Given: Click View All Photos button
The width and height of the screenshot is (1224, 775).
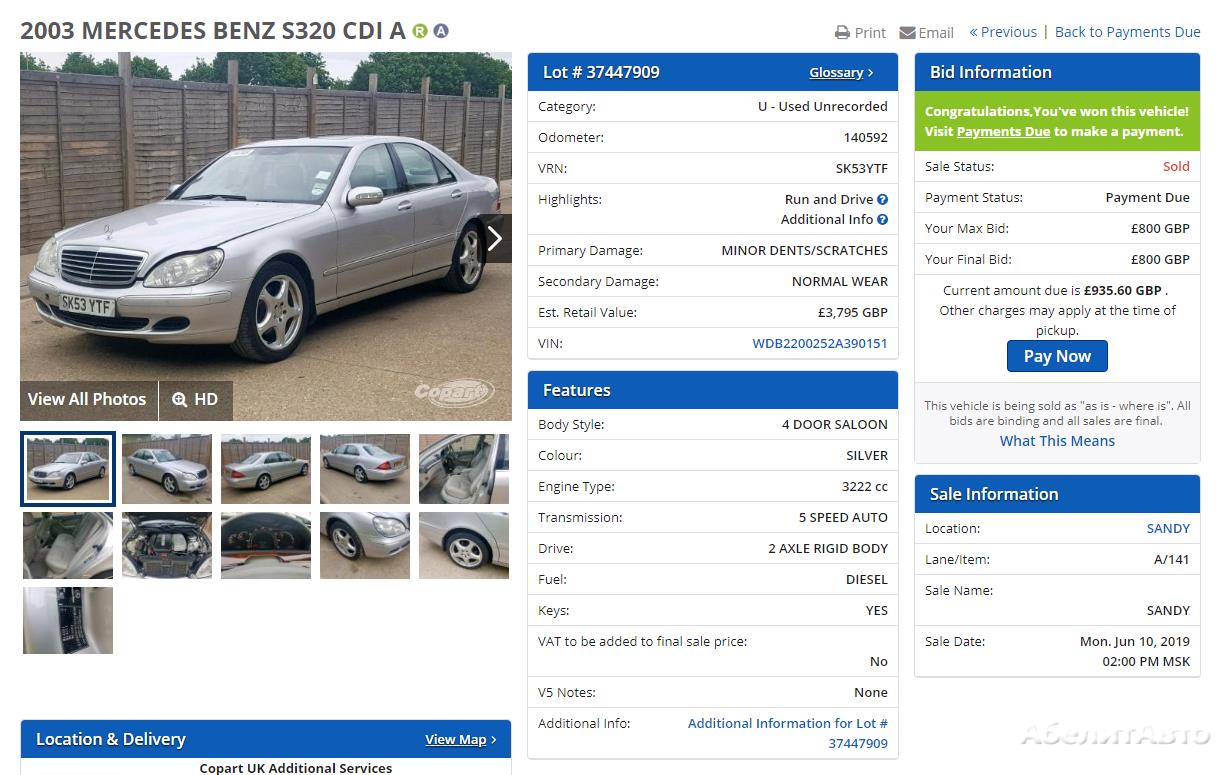Looking at the screenshot, I should pos(87,399).
